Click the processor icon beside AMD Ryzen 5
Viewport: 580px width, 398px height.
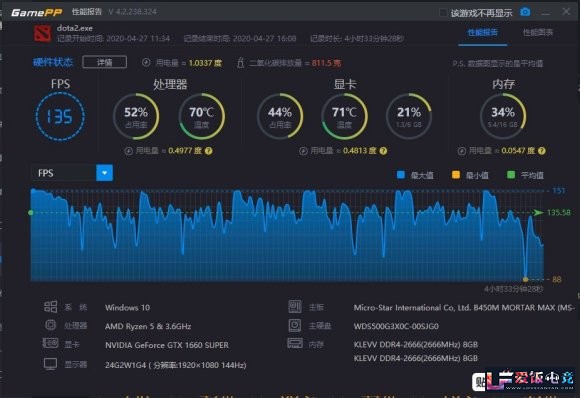50,325
